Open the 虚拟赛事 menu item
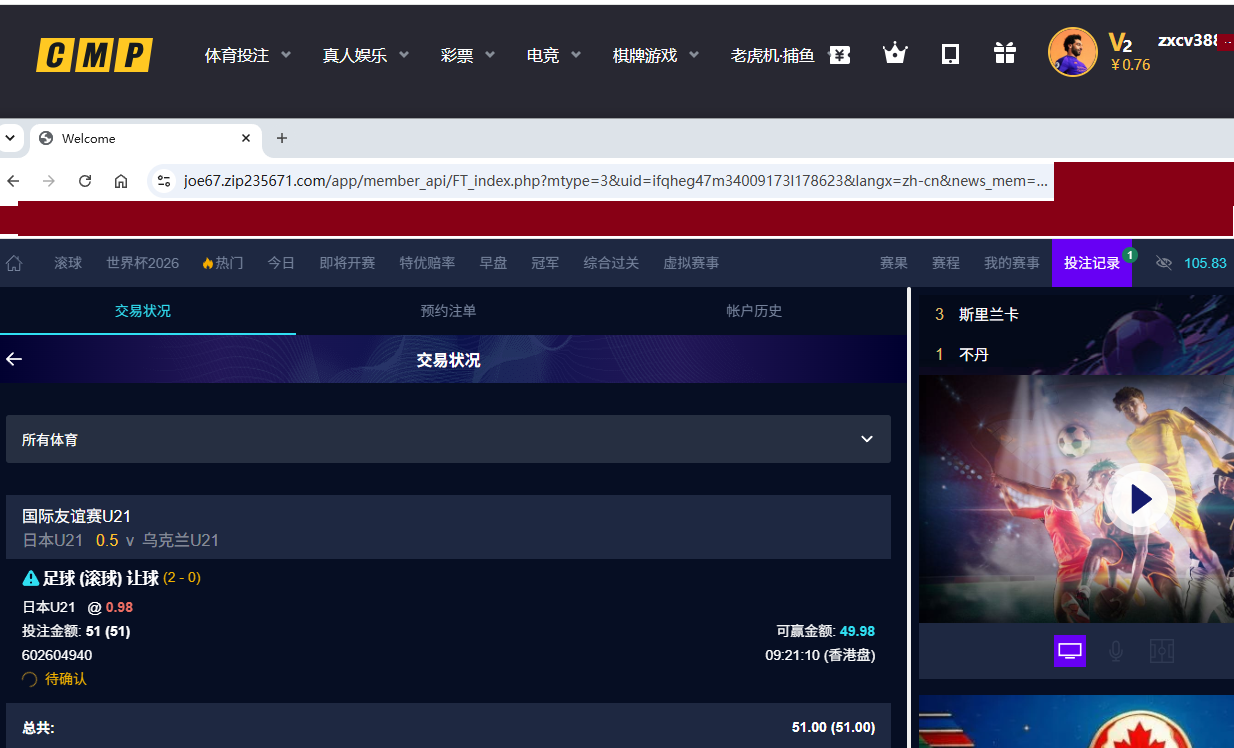 pyautogui.click(x=691, y=263)
